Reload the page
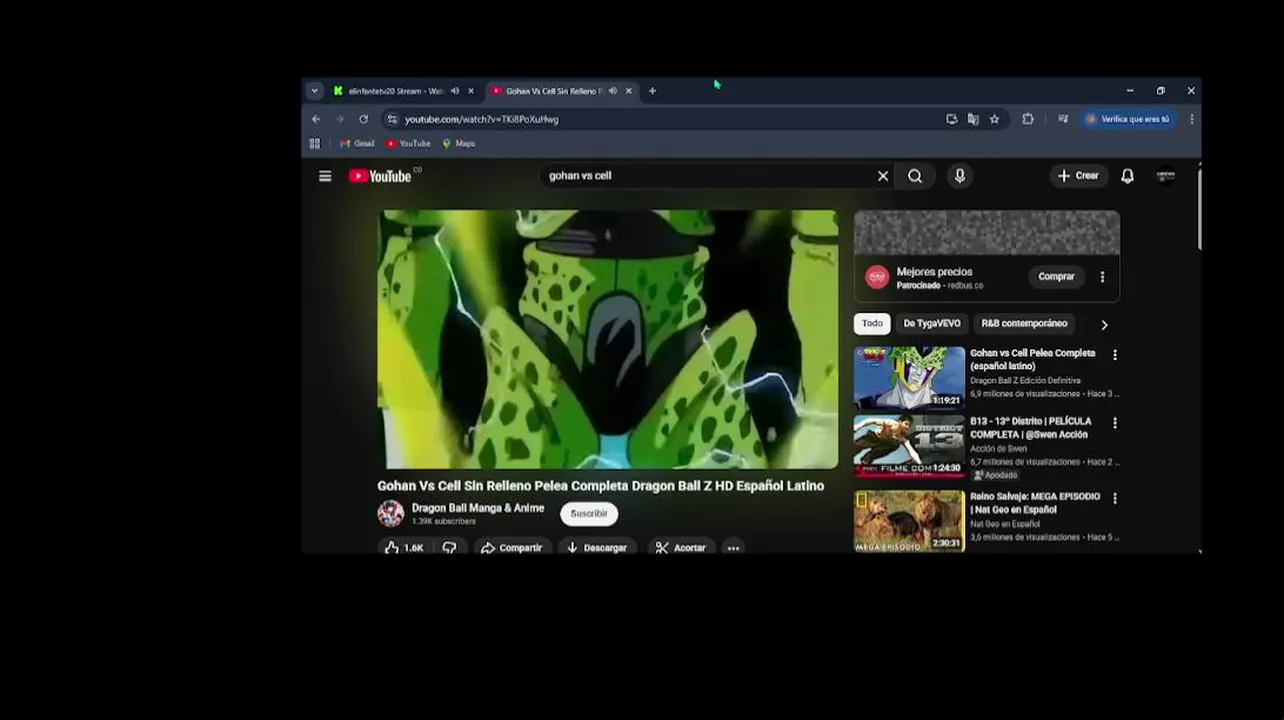Viewport: 1284px width, 720px height. click(363, 119)
